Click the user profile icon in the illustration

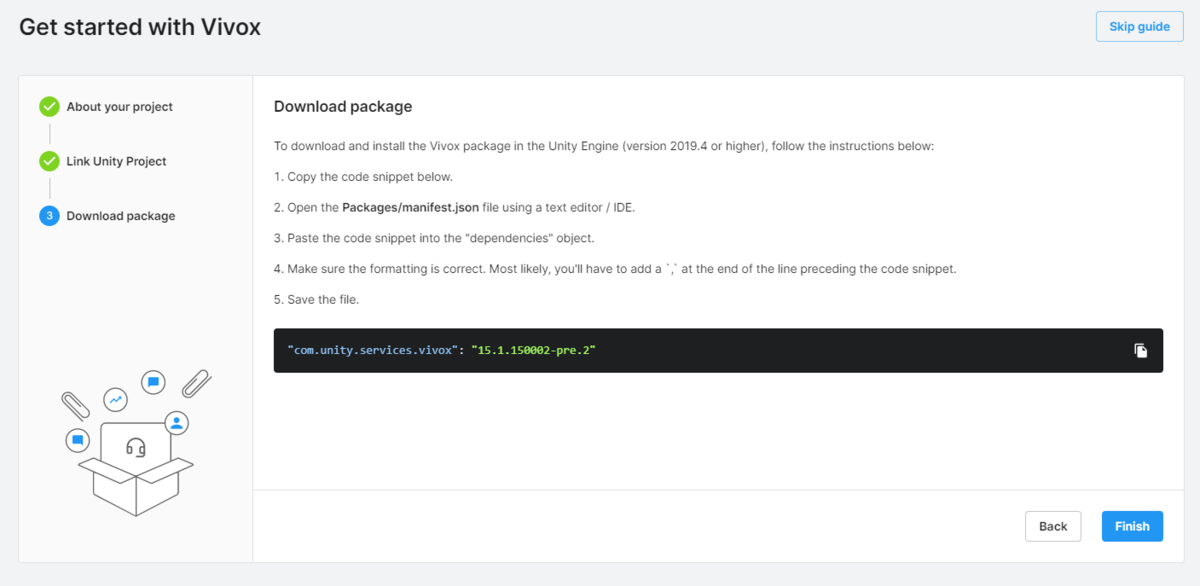click(x=177, y=422)
